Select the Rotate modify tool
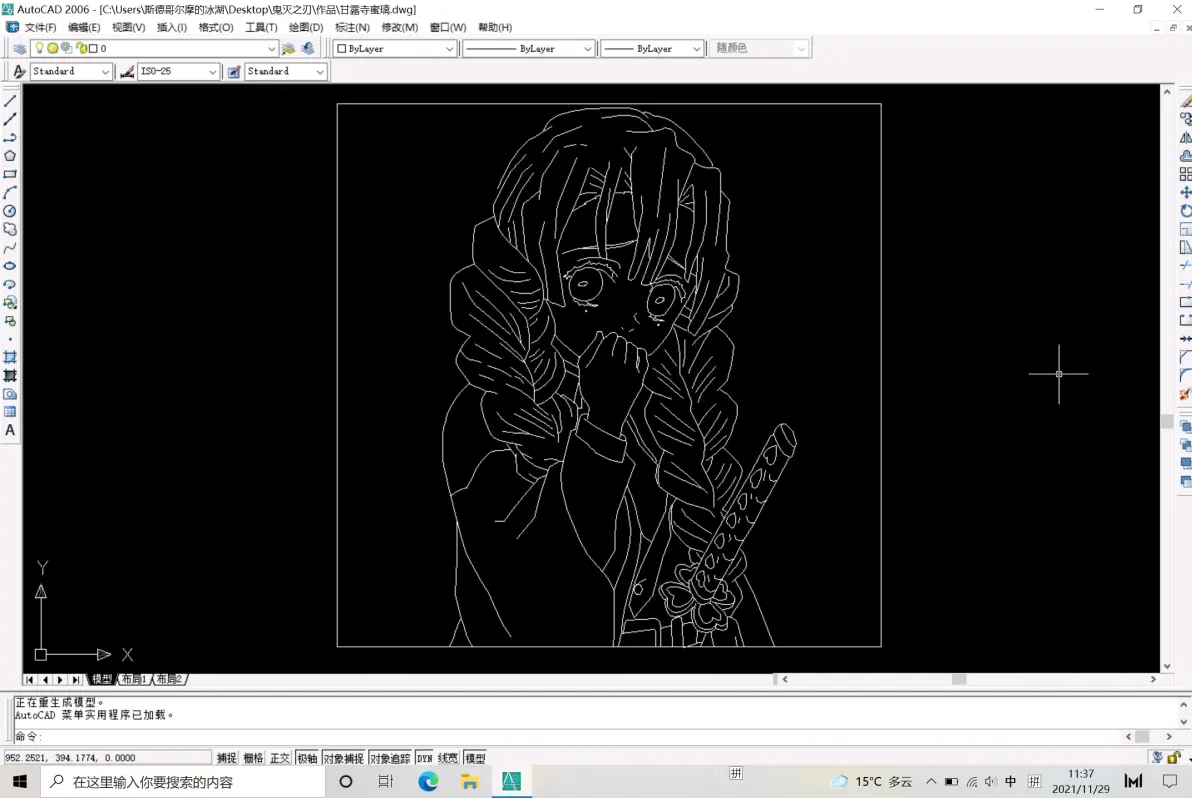Screen dimensions: 1192x798 point(1185,211)
